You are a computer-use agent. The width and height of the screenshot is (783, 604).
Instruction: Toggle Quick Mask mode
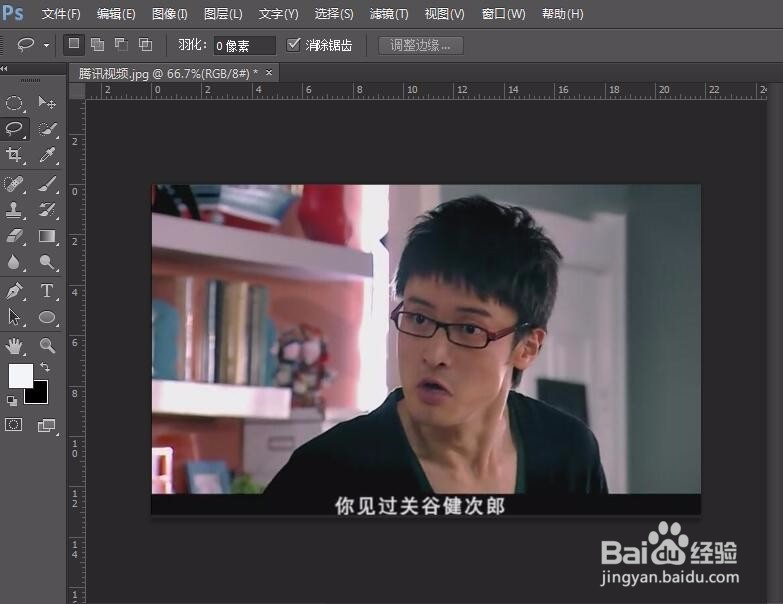[x=13, y=425]
